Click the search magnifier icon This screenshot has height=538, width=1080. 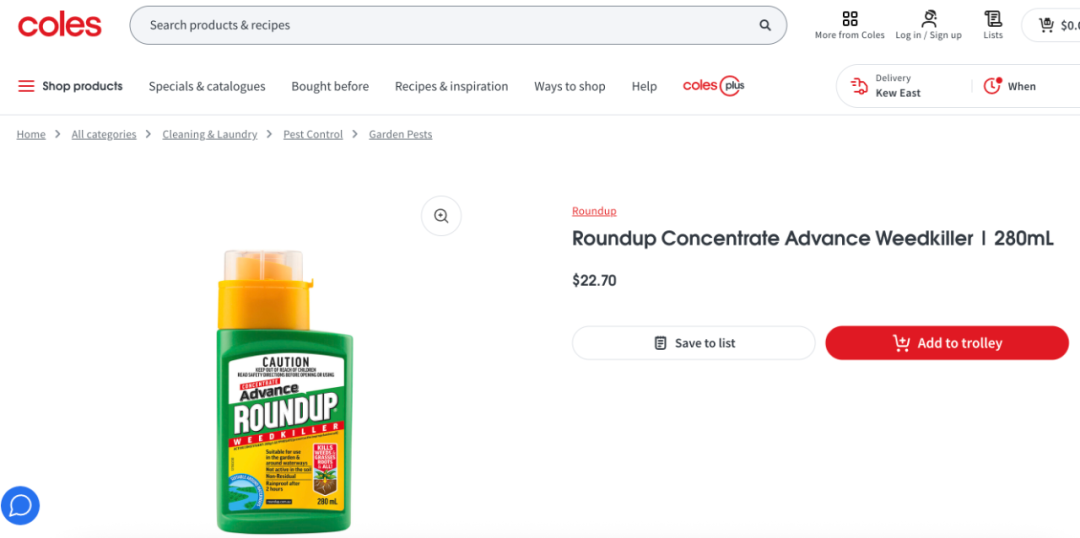click(x=765, y=26)
